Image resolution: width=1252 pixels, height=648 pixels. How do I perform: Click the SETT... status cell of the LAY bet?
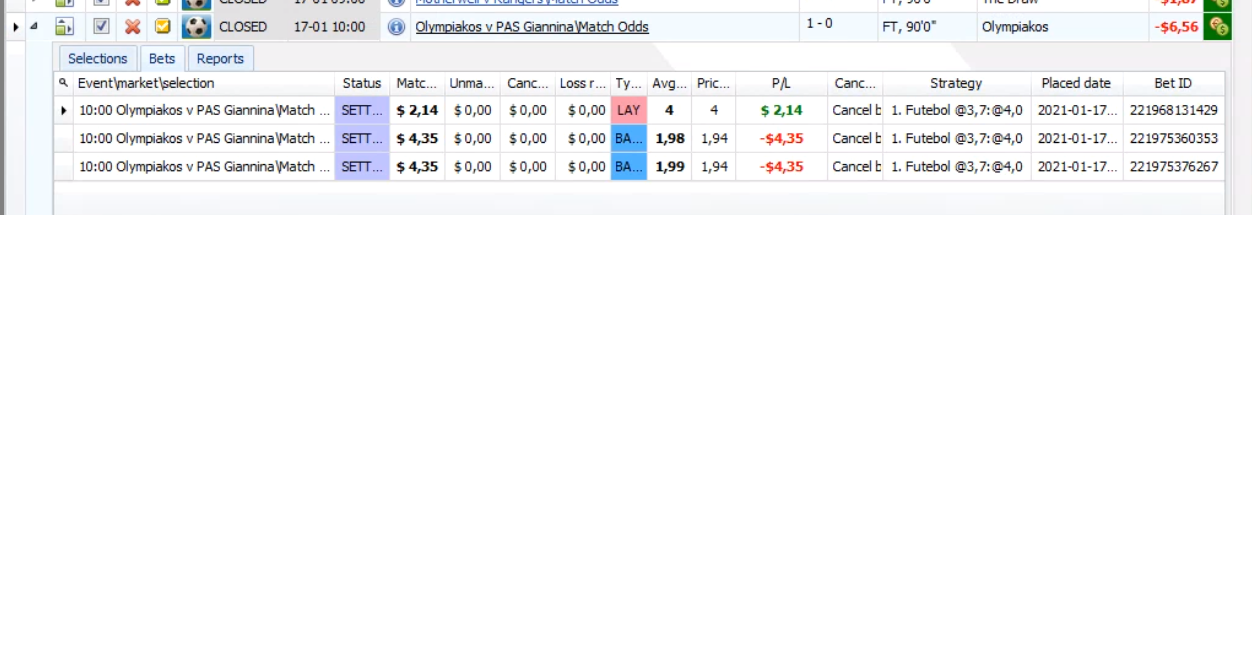[x=362, y=110]
